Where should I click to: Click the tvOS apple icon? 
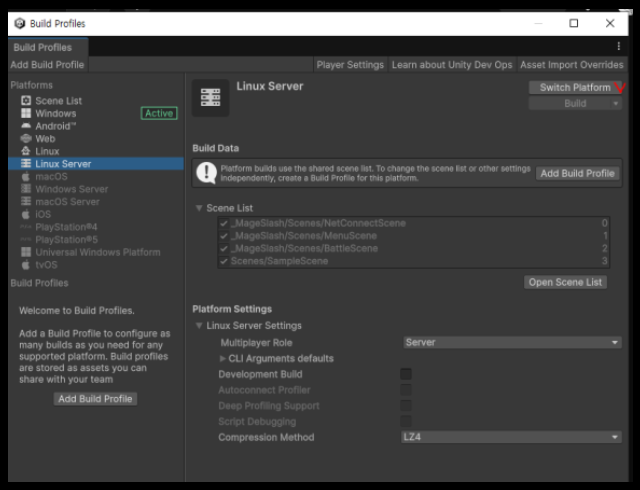[x=26, y=265]
